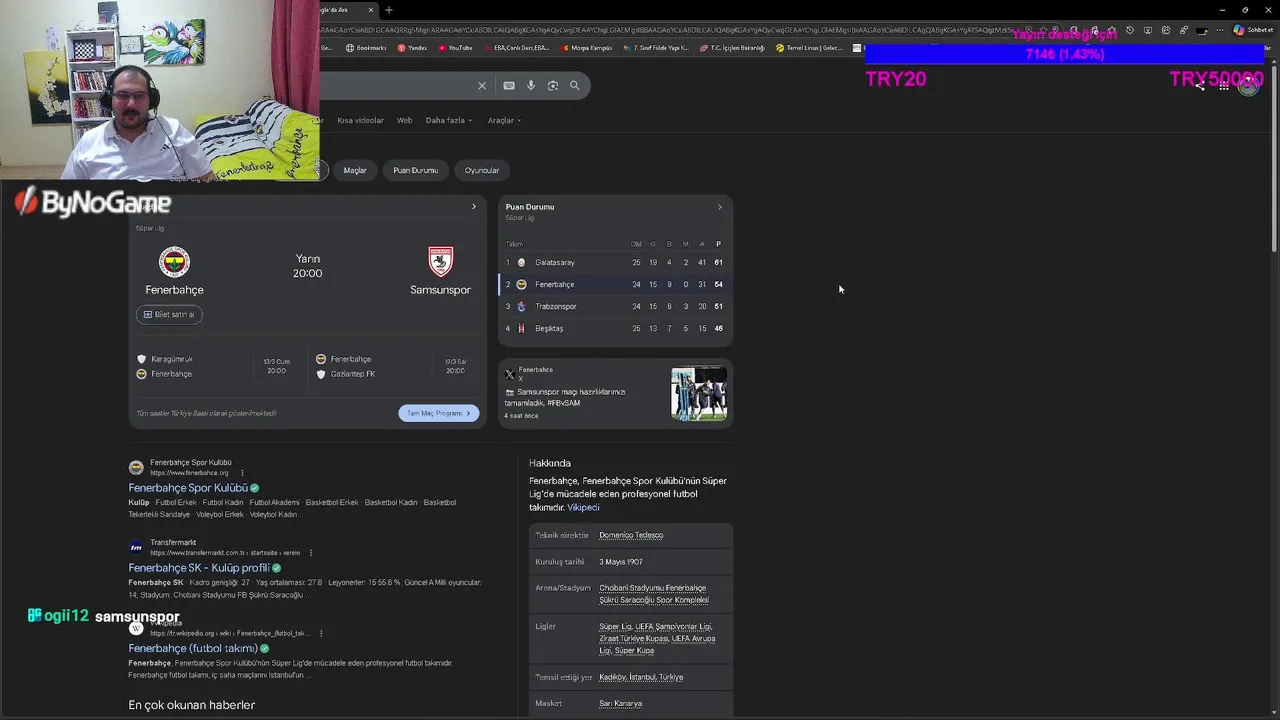Screen dimensions: 1280x720
Task: Open the Chobani Stadyumu stadium link
Action: coord(654,594)
